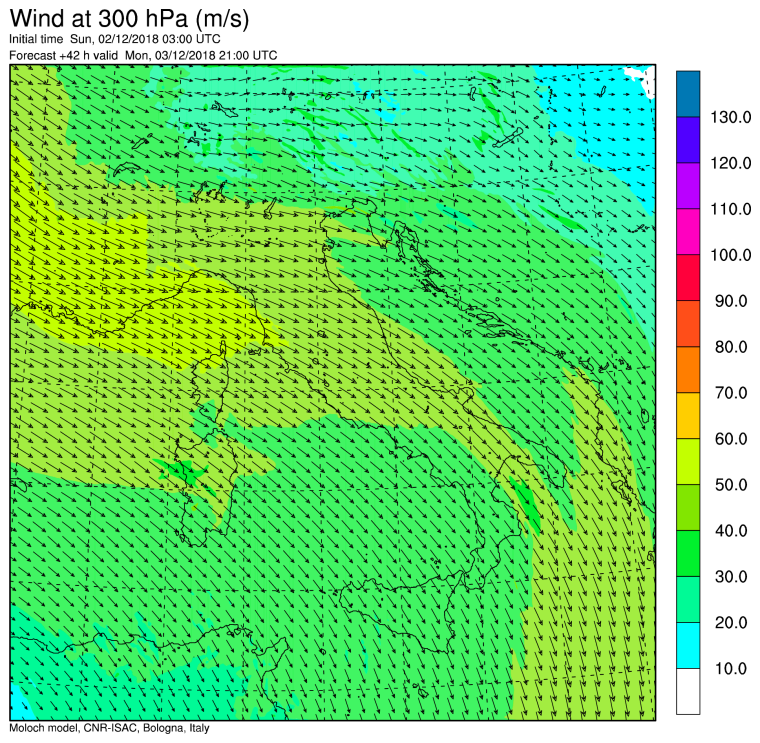Click the orange 70–80 colorbar swatch
The height and width of the screenshot is (743, 760).
click(688, 370)
